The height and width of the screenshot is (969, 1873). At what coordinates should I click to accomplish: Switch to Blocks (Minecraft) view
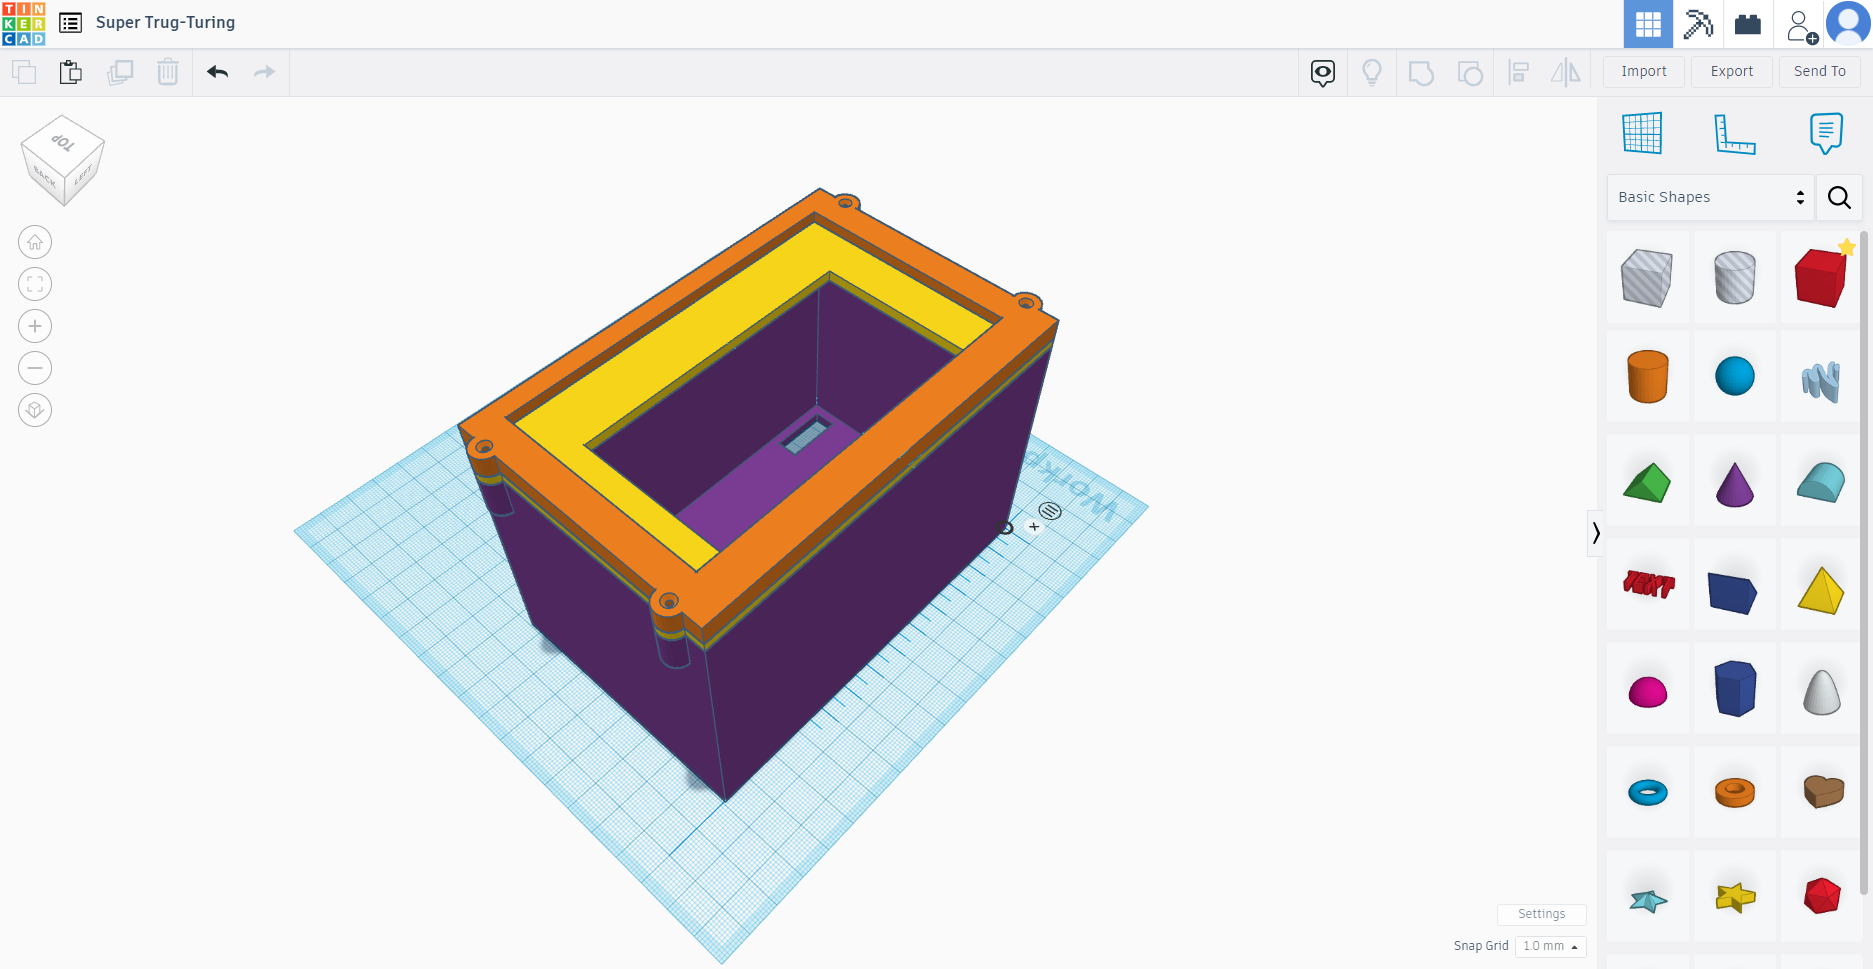tap(1698, 23)
